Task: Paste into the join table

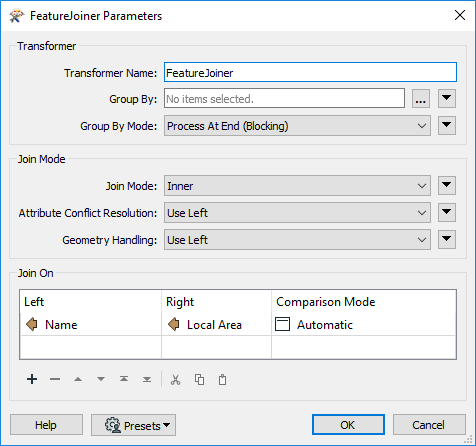Action: pos(223,379)
